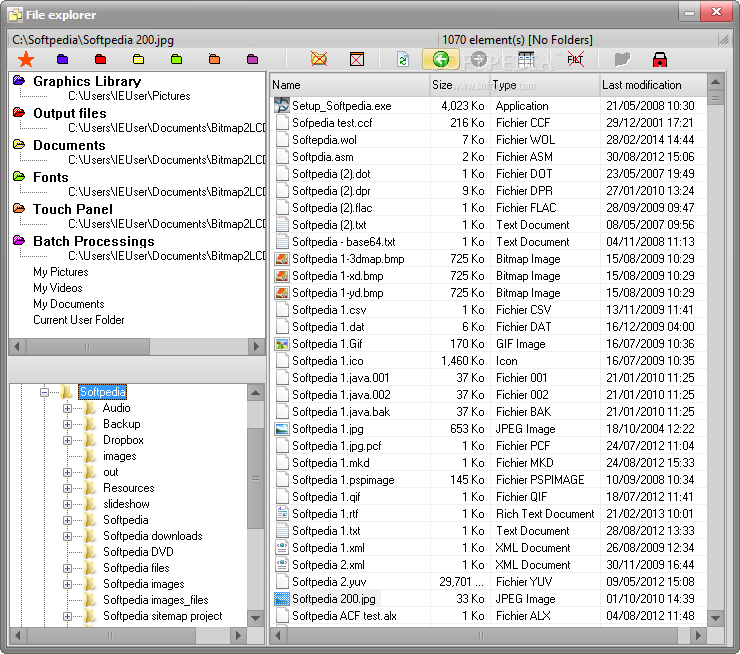Sort by the Type column header
Image resolution: width=740 pixels, height=654 pixels.
(x=545, y=85)
